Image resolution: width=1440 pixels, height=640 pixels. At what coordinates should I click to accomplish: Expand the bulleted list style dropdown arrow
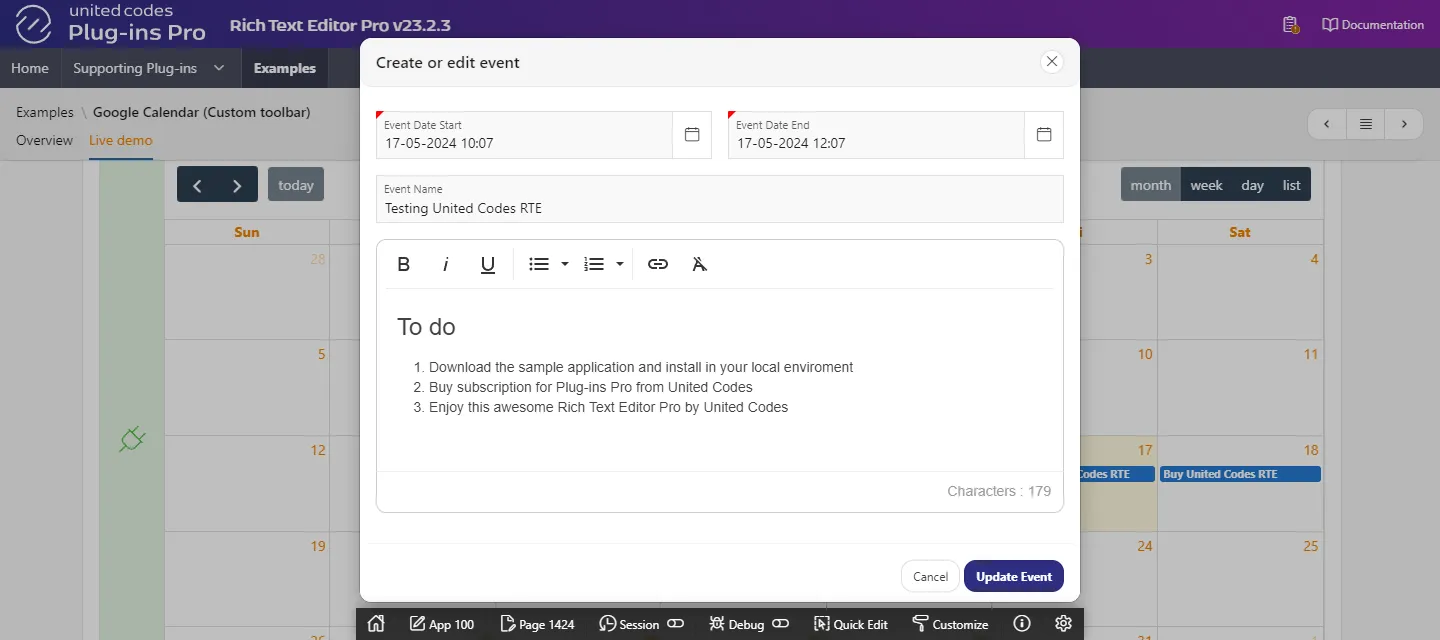[x=565, y=264]
